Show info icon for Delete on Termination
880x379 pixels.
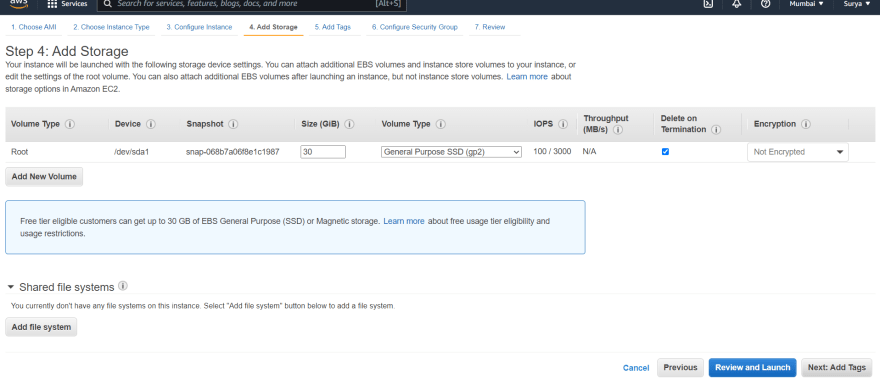point(716,130)
